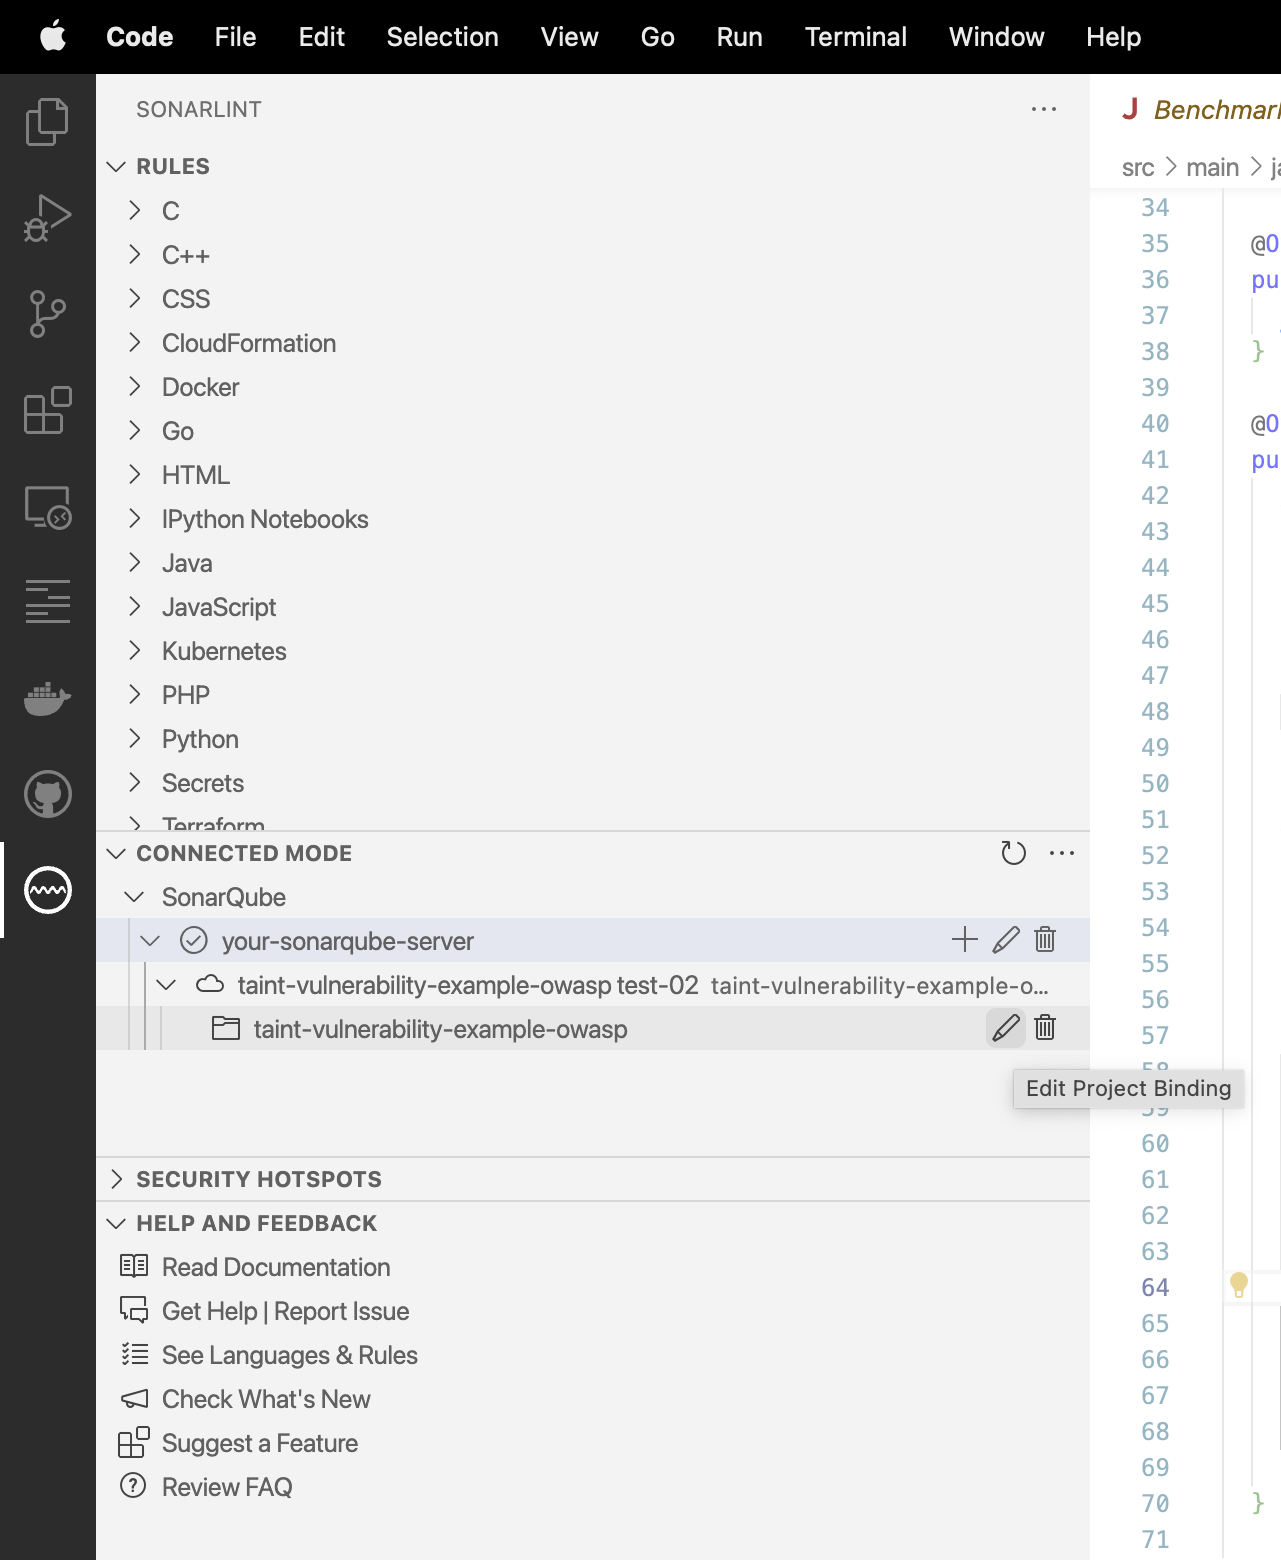Image resolution: width=1281 pixels, height=1560 pixels.
Task: Refresh the Connected Mode section
Action: coord(1014,853)
